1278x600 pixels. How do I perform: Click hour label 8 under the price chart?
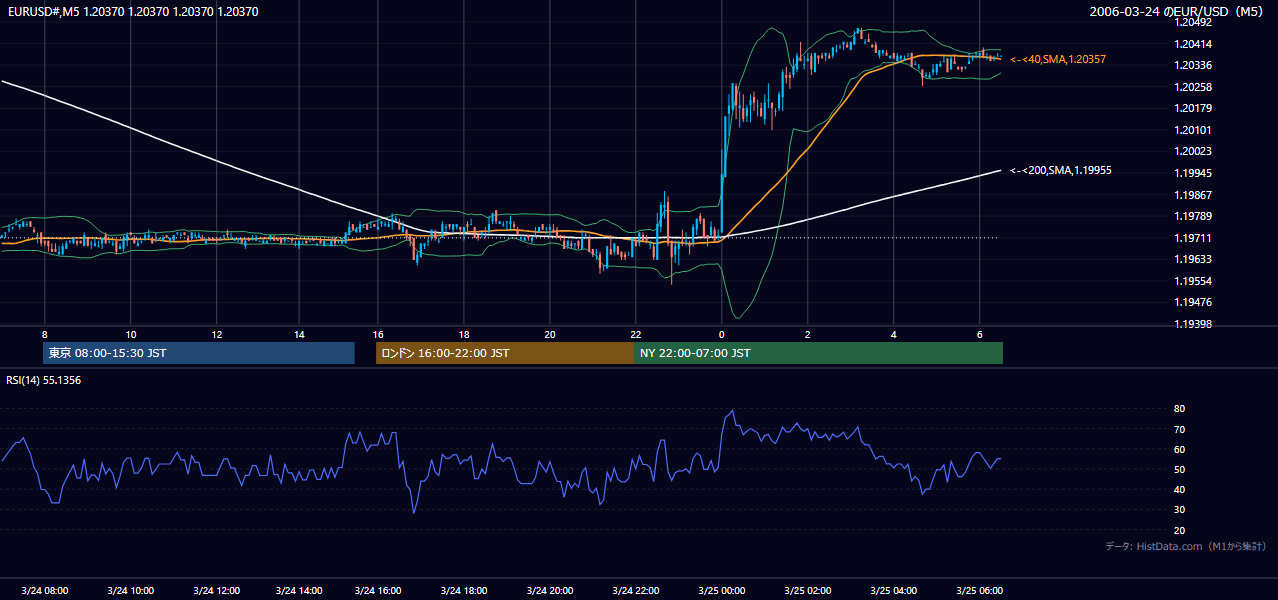pyautogui.click(x=44, y=334)
